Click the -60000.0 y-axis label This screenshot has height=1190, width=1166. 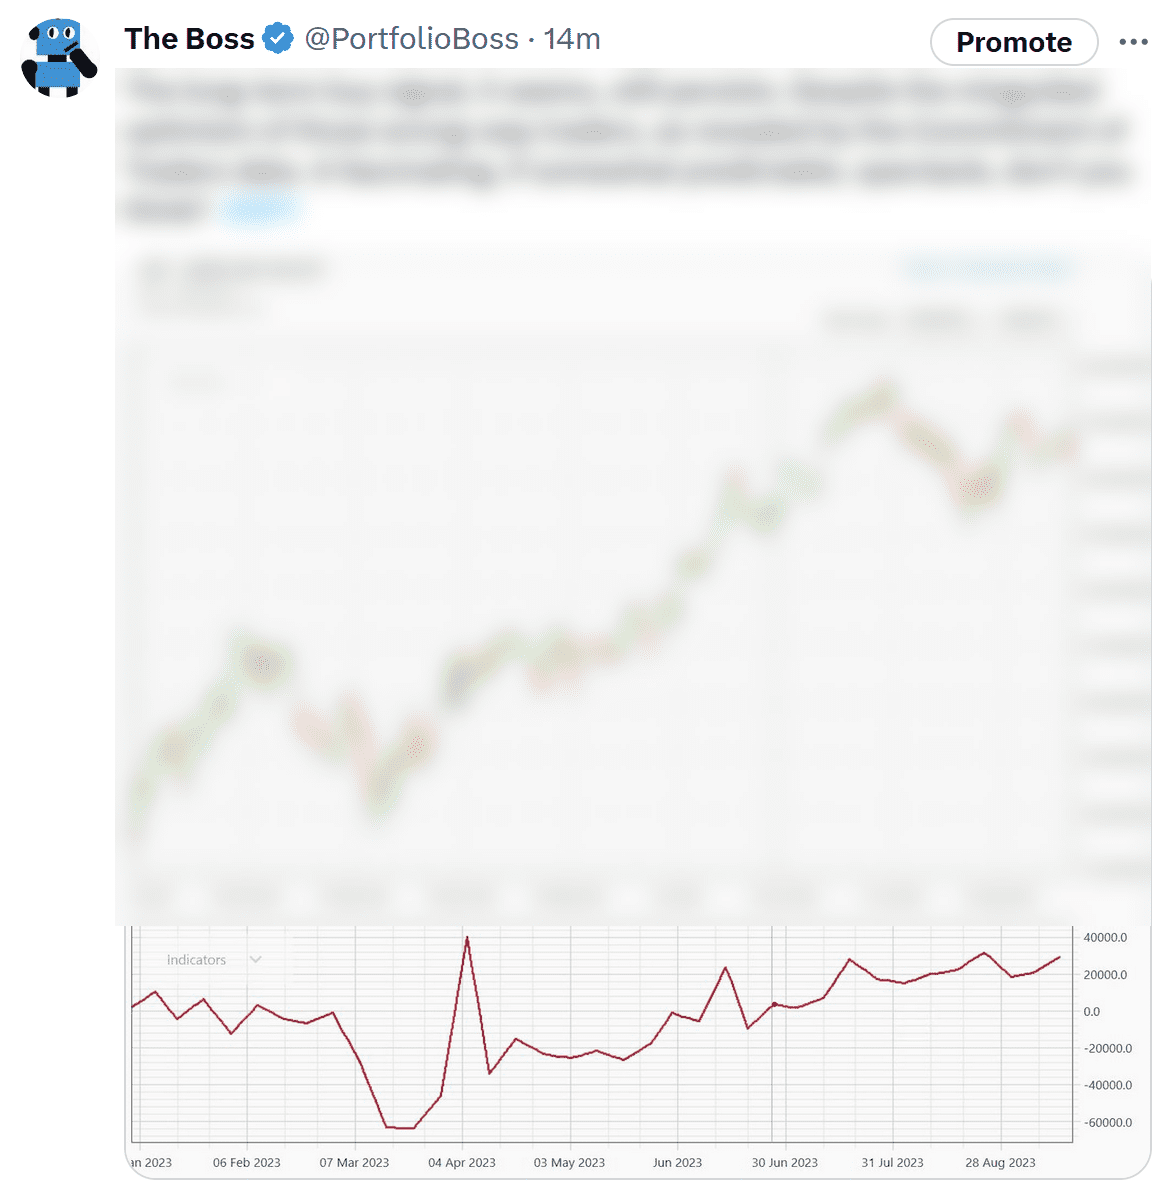1108,1123
